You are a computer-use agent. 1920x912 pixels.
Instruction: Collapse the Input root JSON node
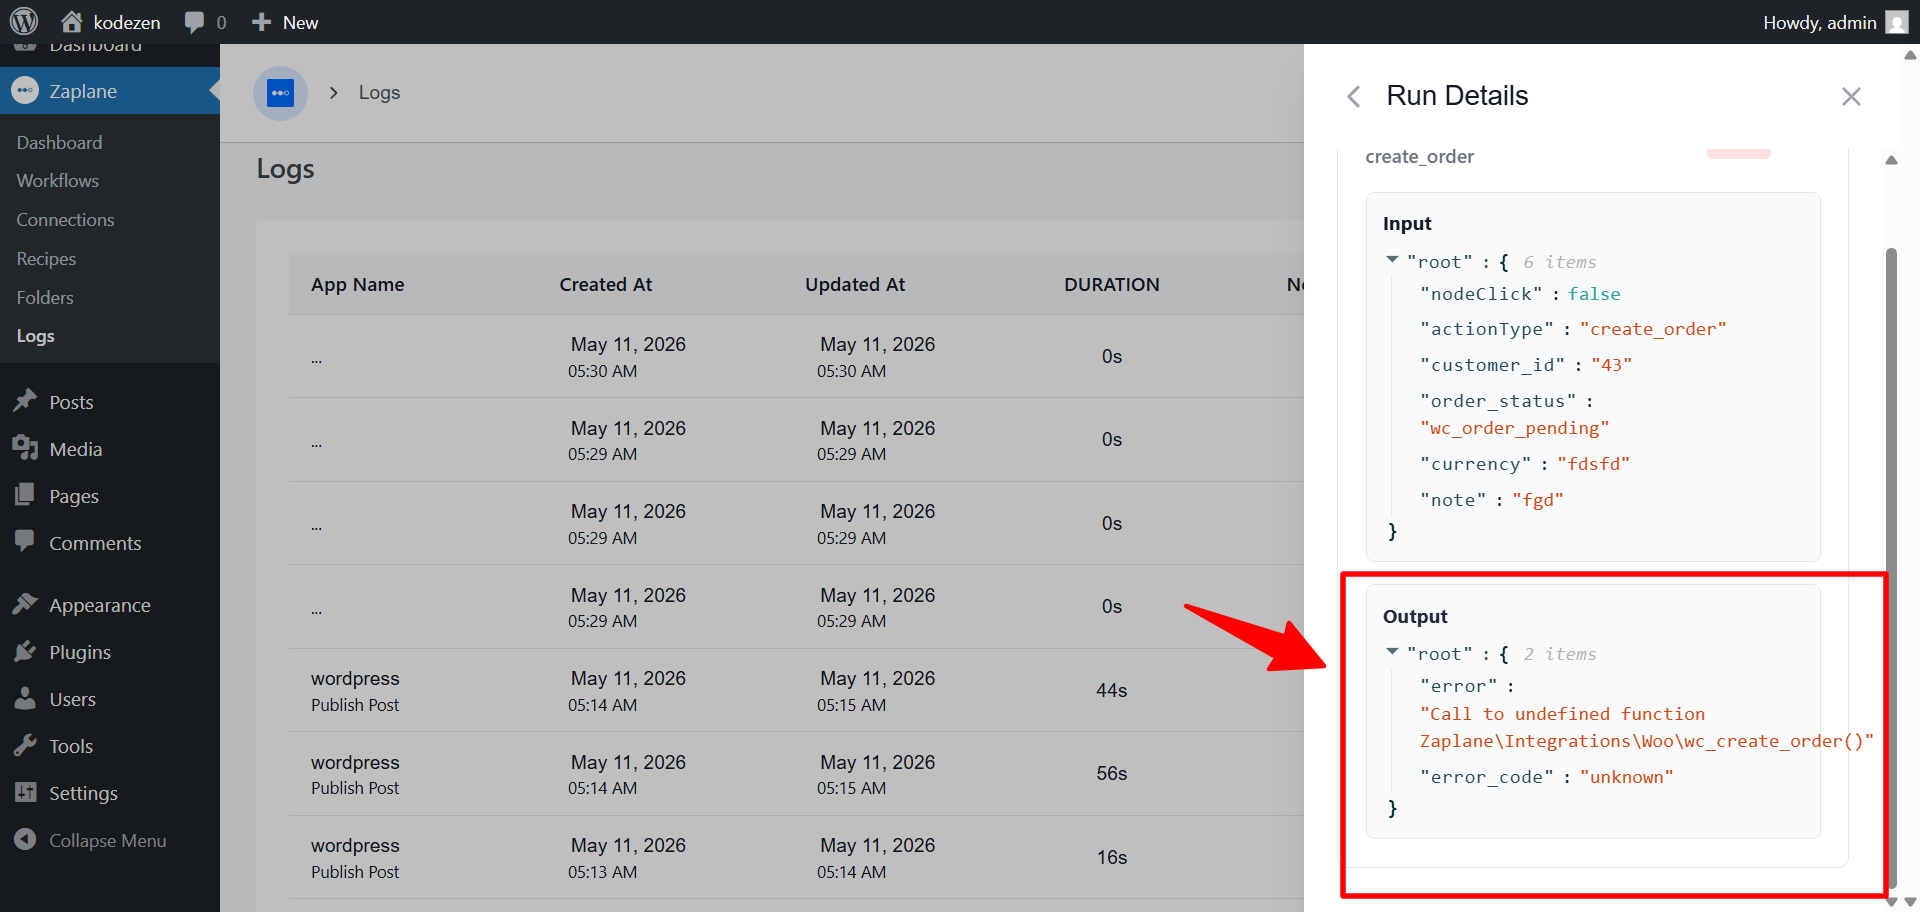coord(1392,260)
